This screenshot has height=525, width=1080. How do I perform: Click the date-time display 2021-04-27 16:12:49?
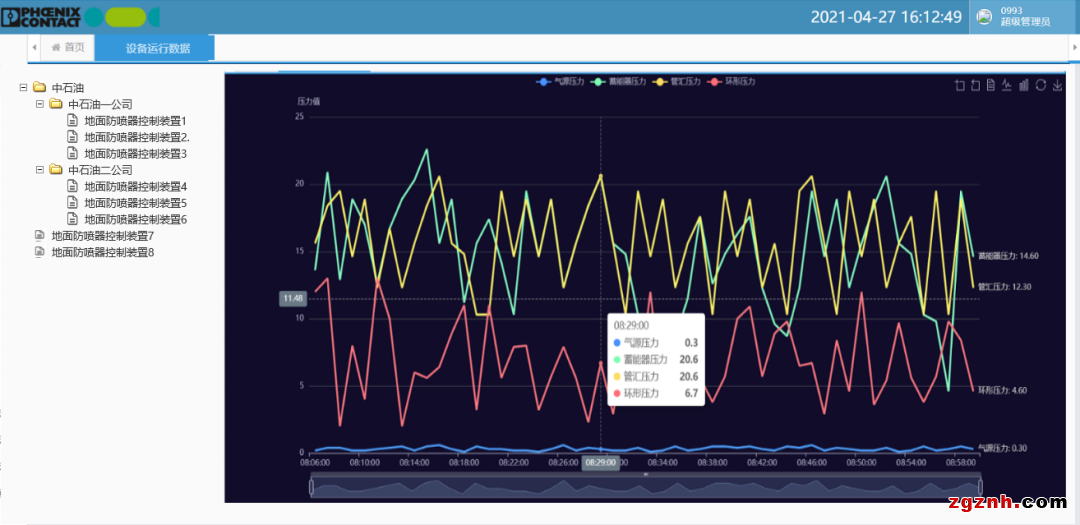tap(886, 17)
